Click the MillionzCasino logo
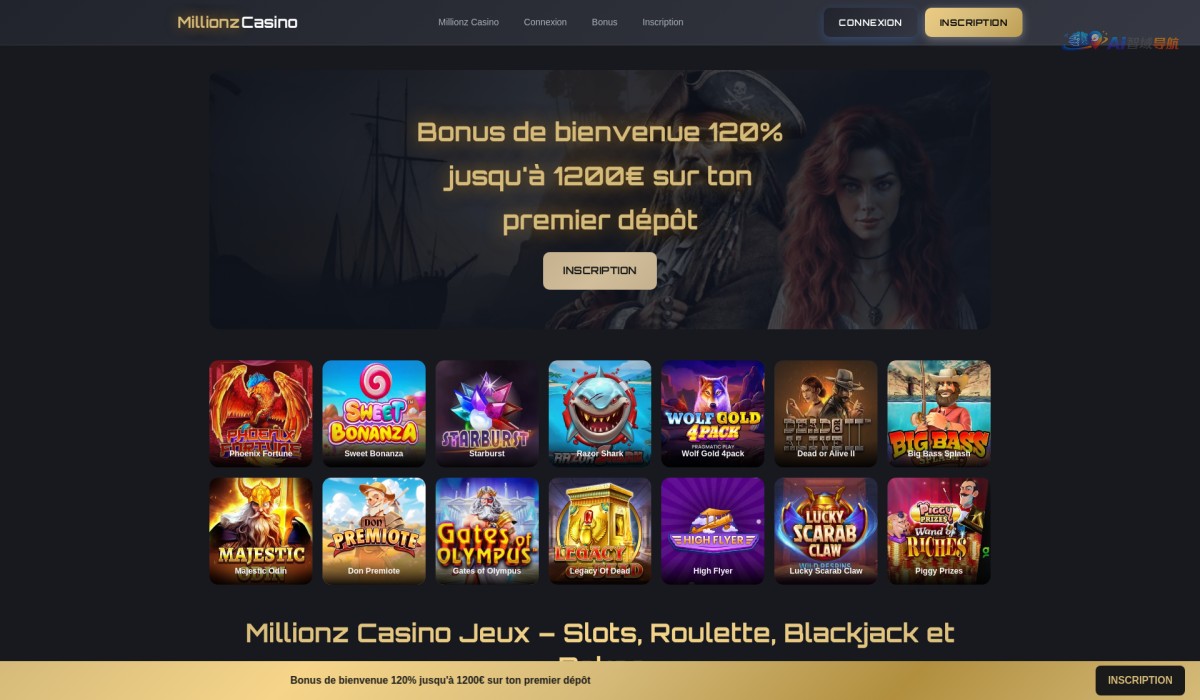The height and width of the screenshot is (700, 1200). click(x=238, y=22)
